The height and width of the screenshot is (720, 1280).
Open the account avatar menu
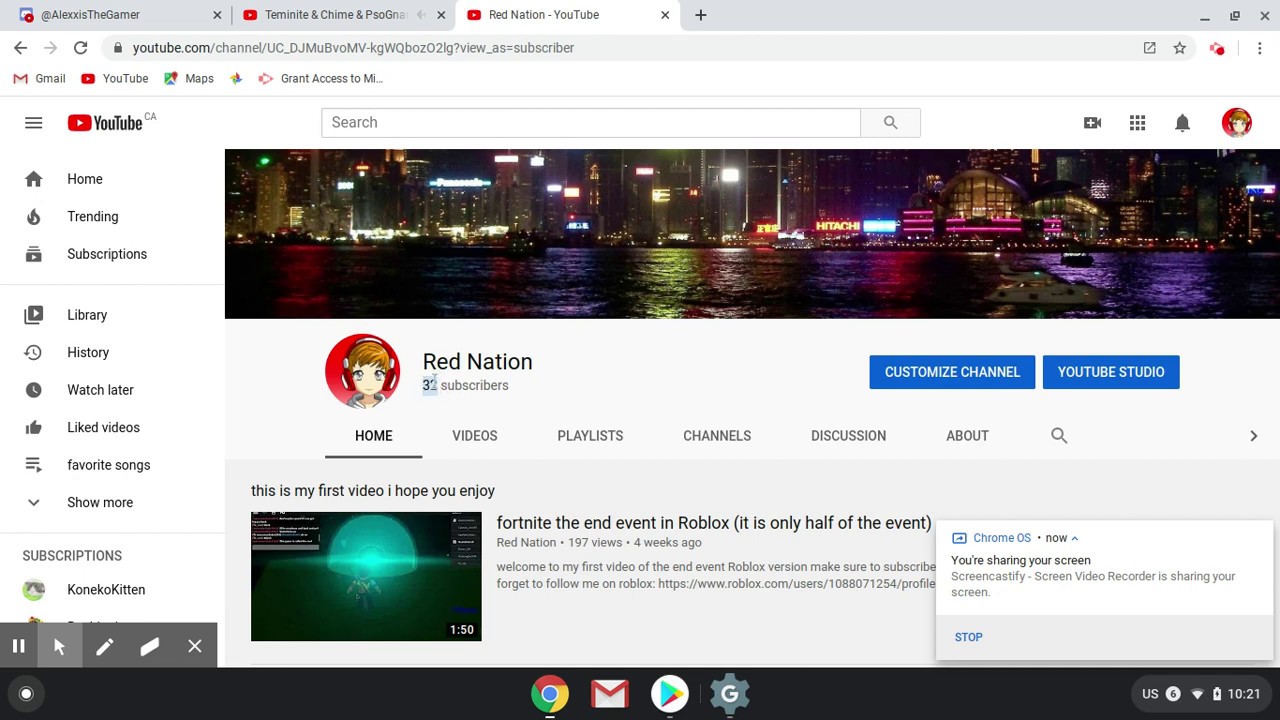coord(1236,122)
